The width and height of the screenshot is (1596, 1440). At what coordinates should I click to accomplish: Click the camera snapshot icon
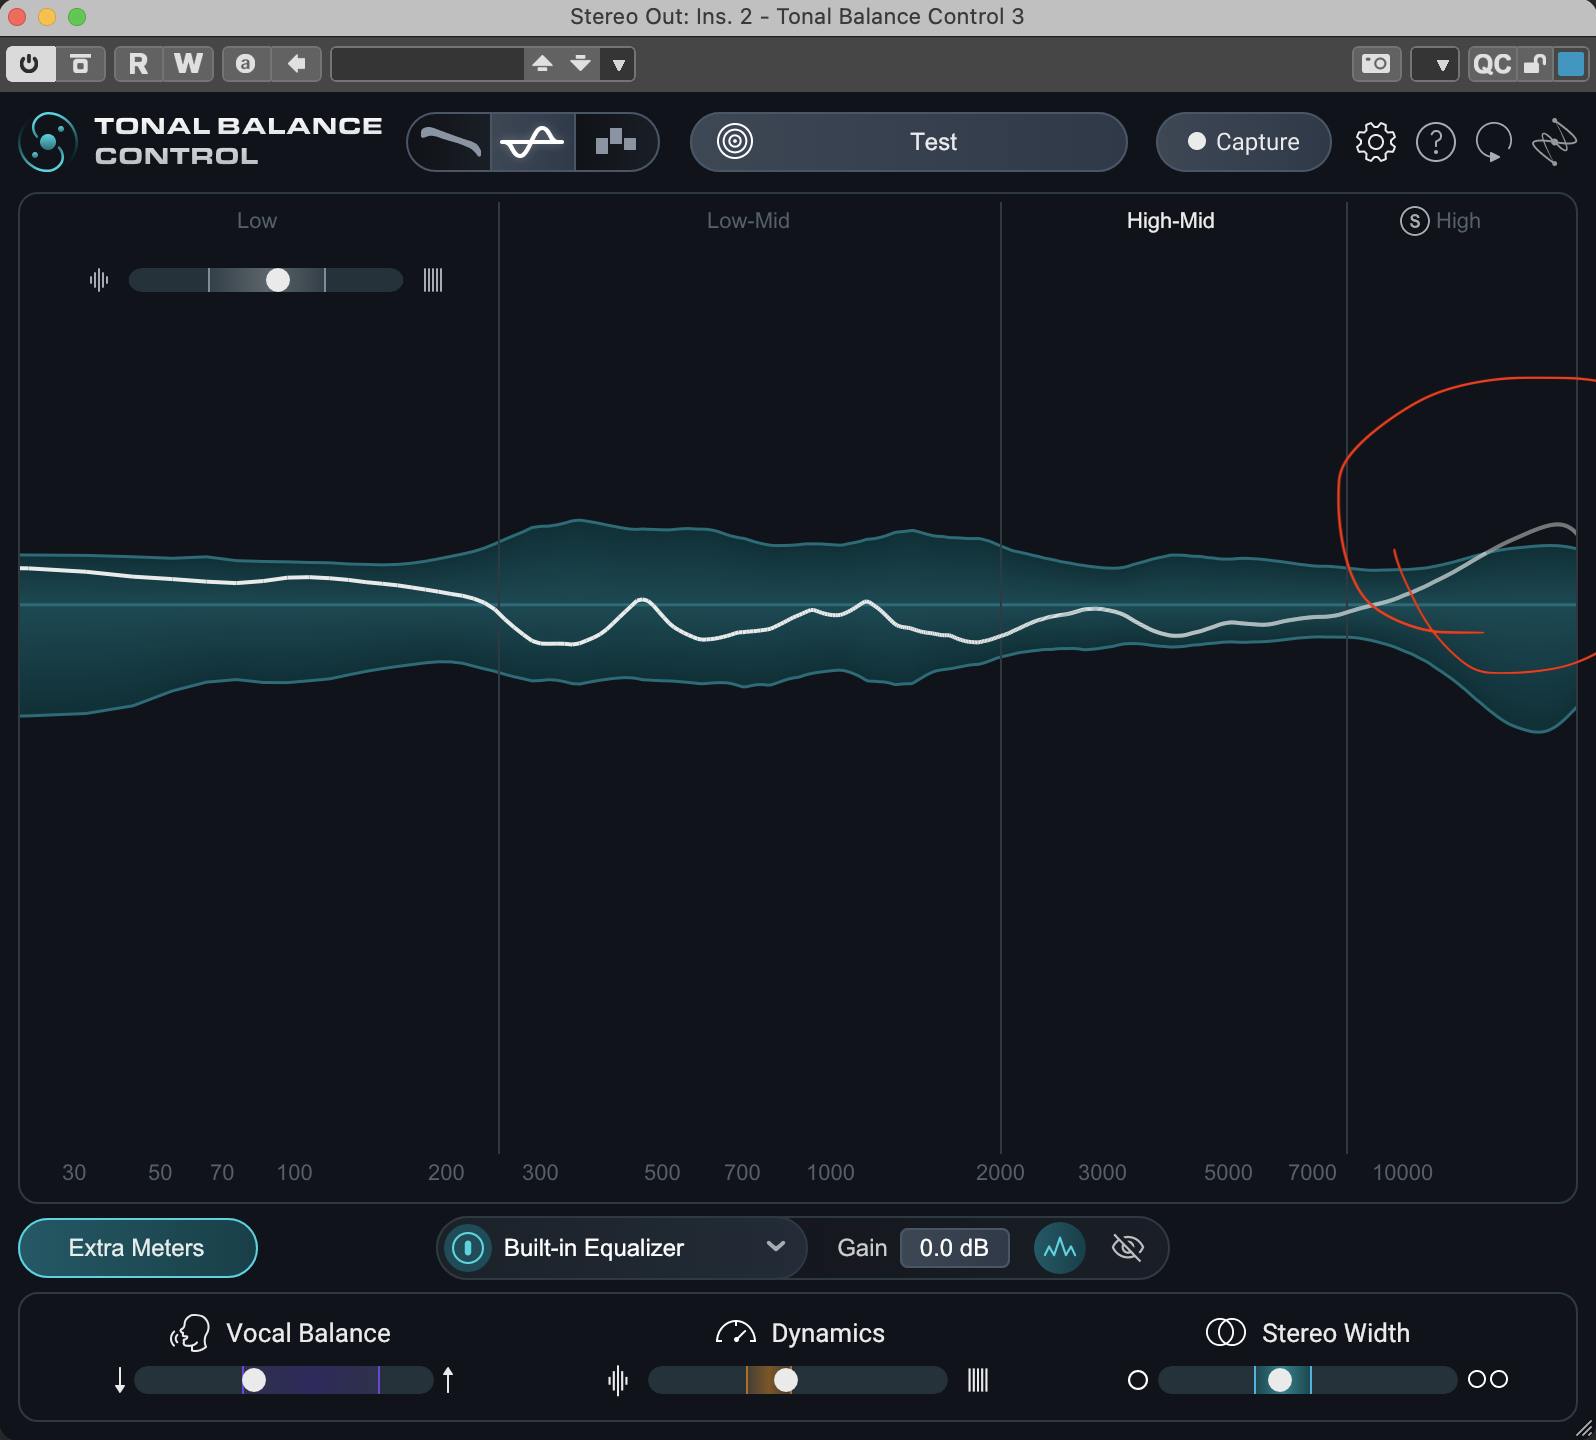click(1376, 64)
